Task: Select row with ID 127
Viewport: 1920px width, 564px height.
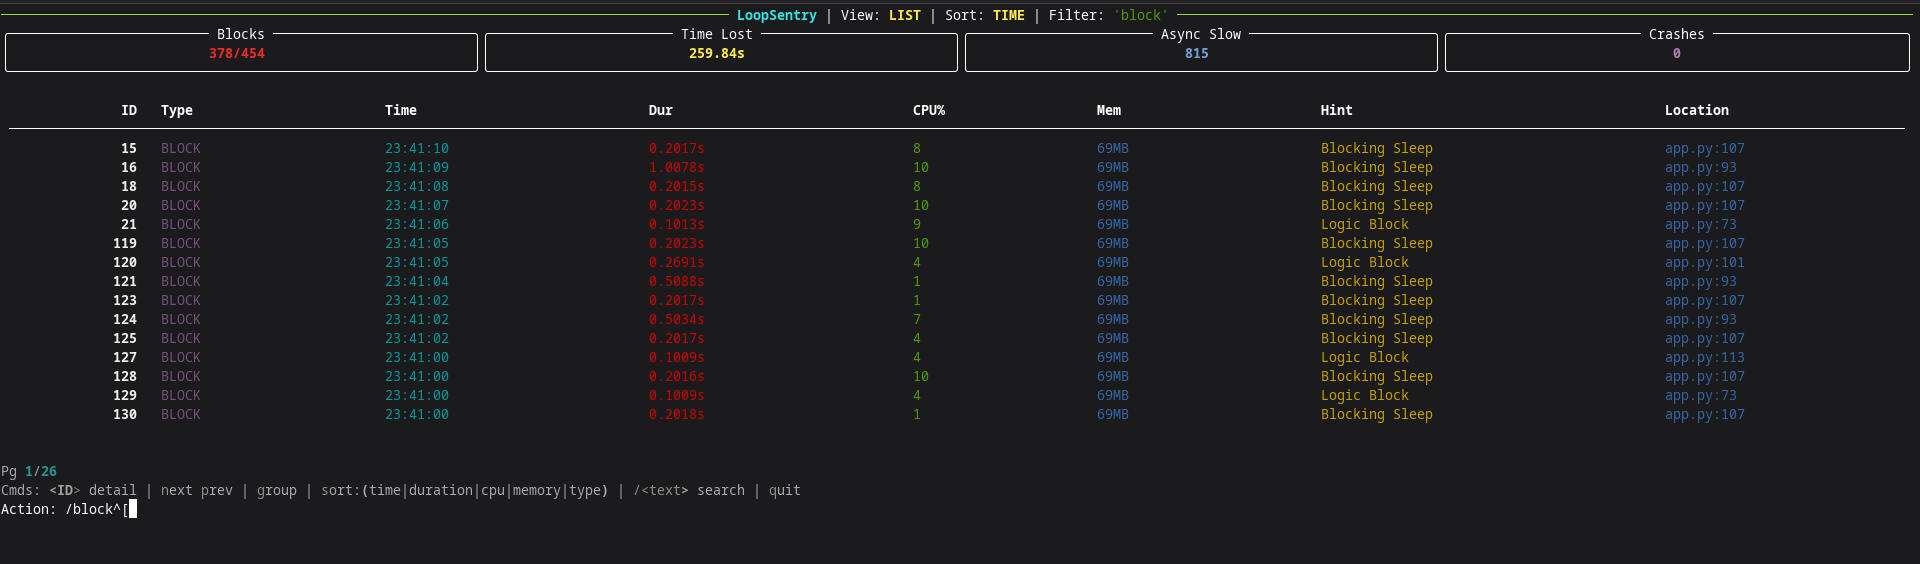Action: click(957, 358)
